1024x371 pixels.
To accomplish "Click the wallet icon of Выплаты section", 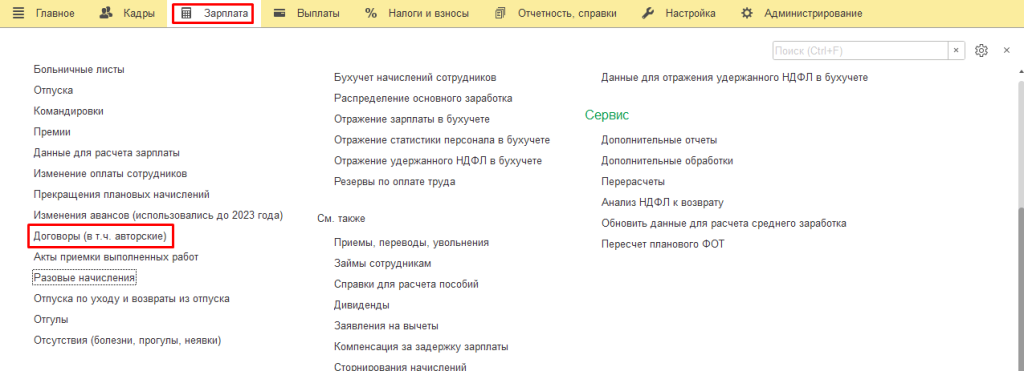I will [x=280, y=13].
